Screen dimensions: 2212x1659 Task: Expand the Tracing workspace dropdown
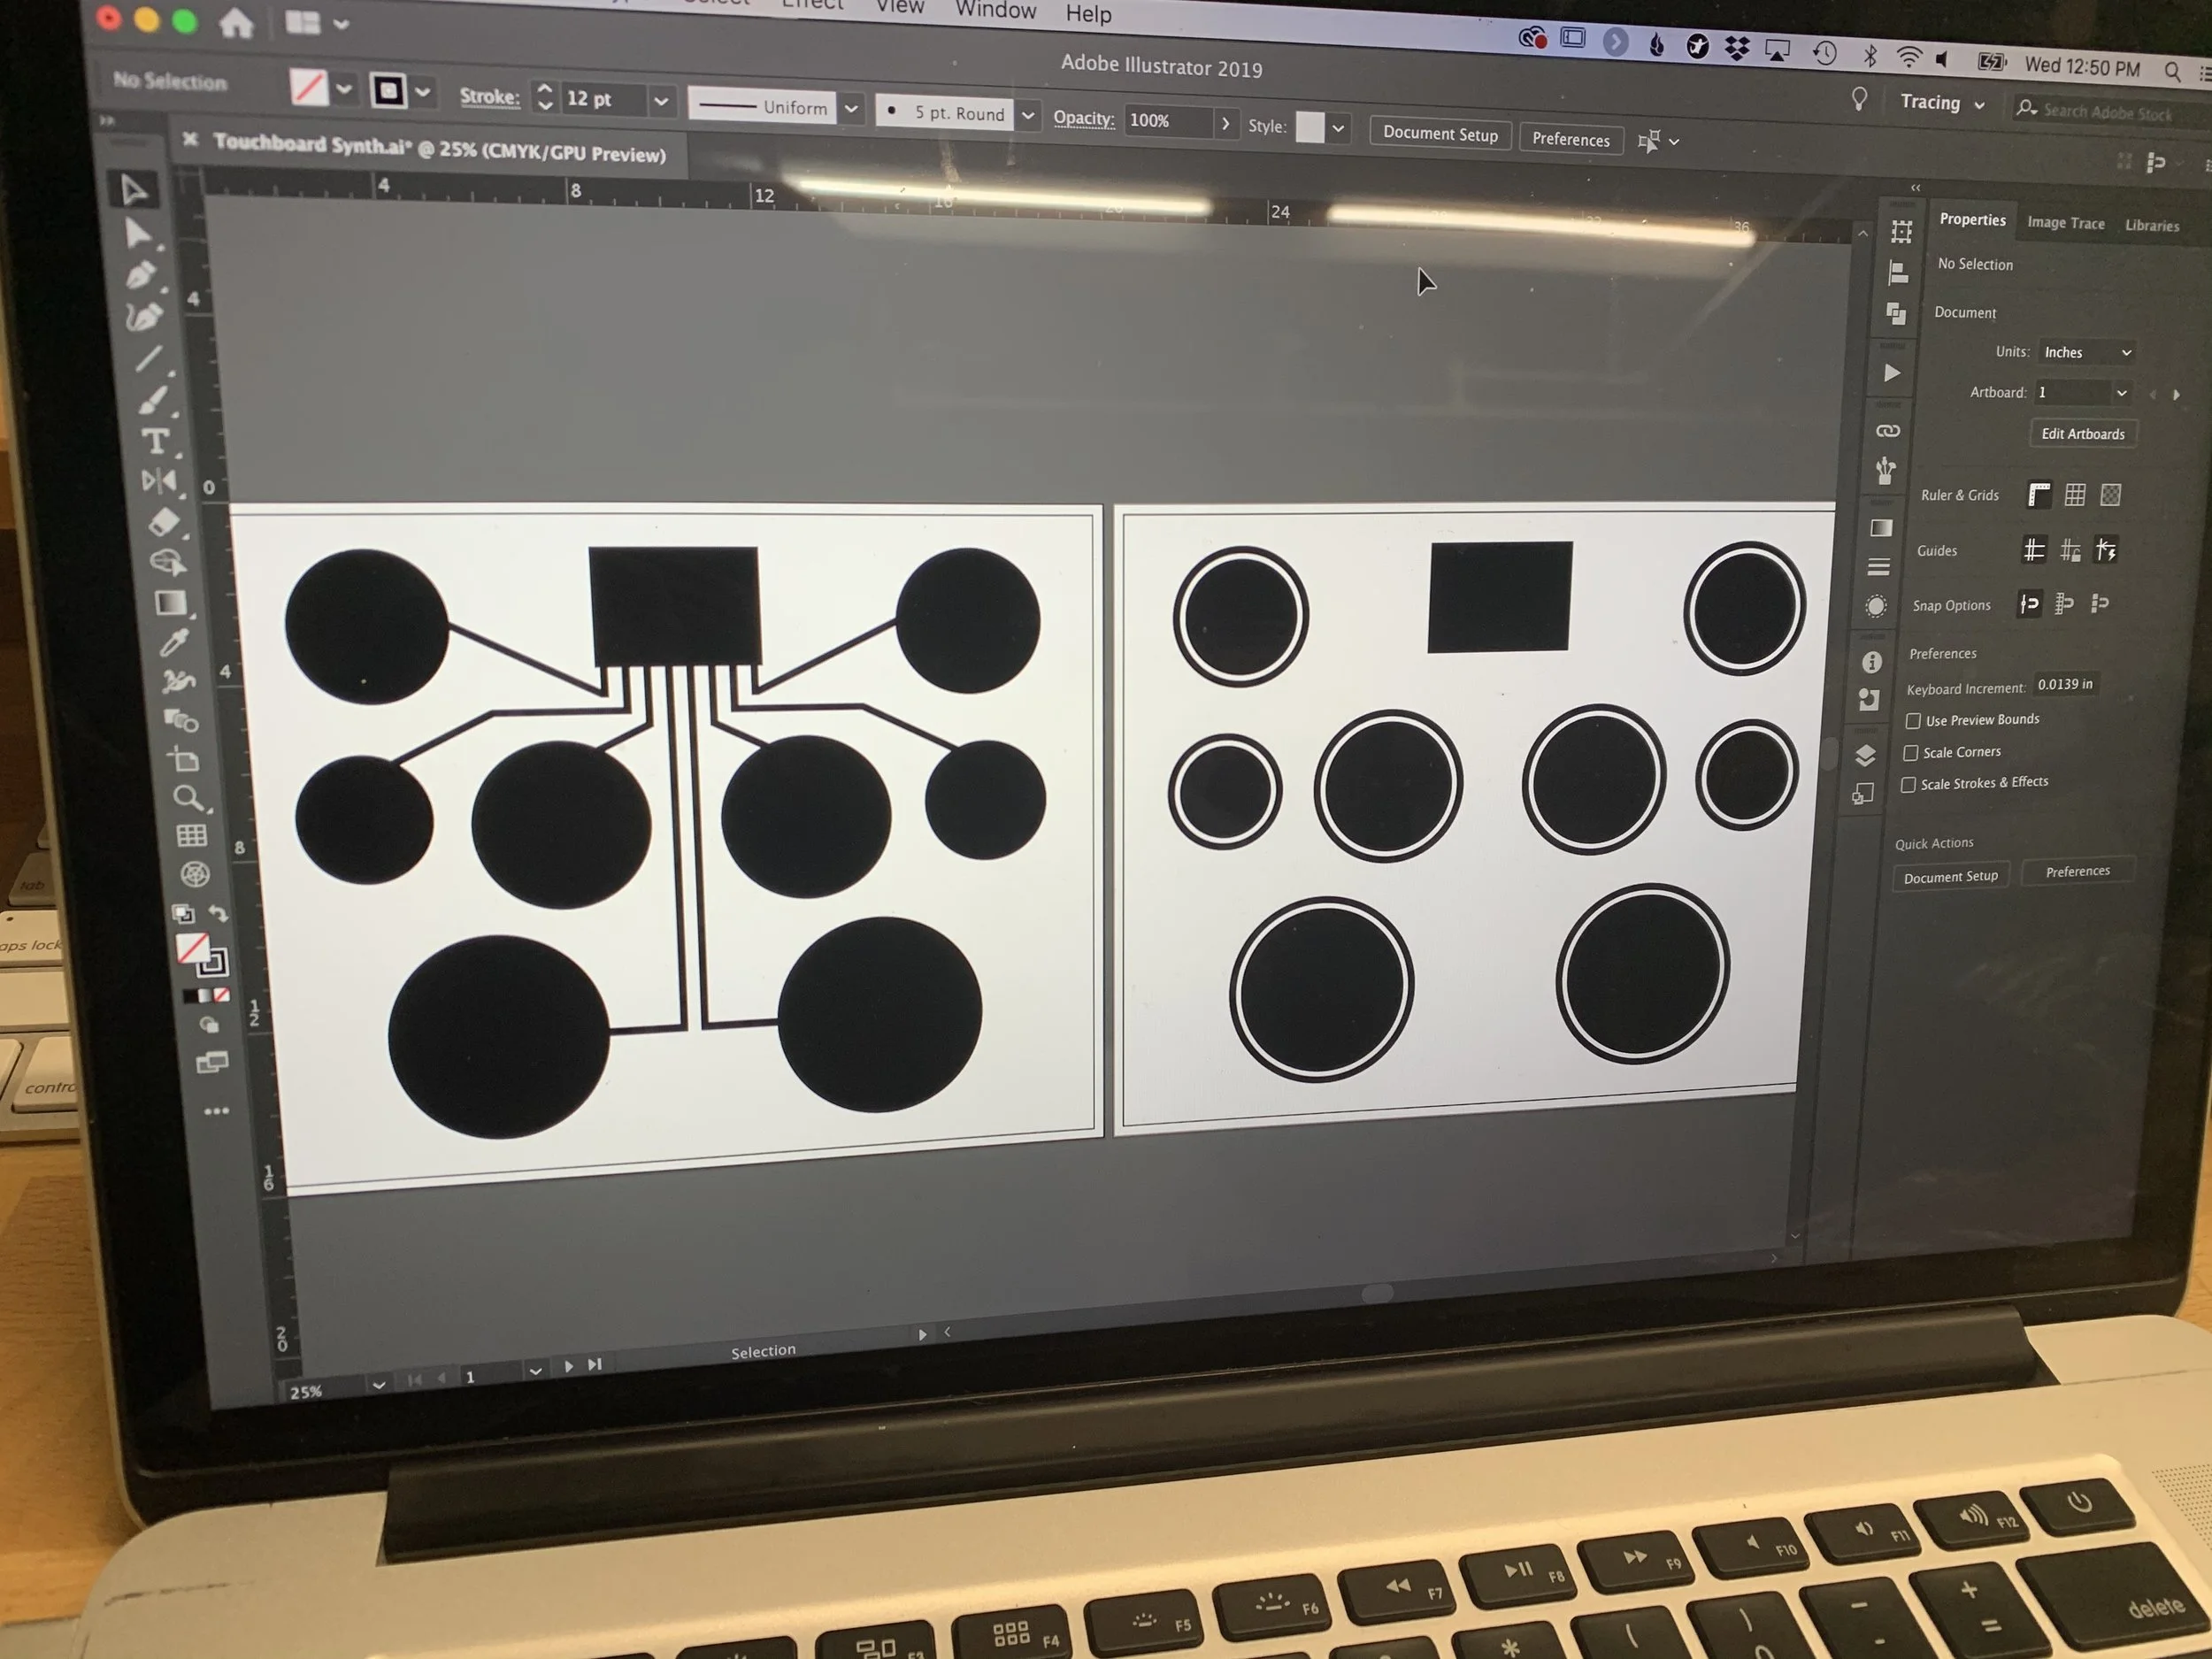pyautogui.click(x=1942, y=103)
